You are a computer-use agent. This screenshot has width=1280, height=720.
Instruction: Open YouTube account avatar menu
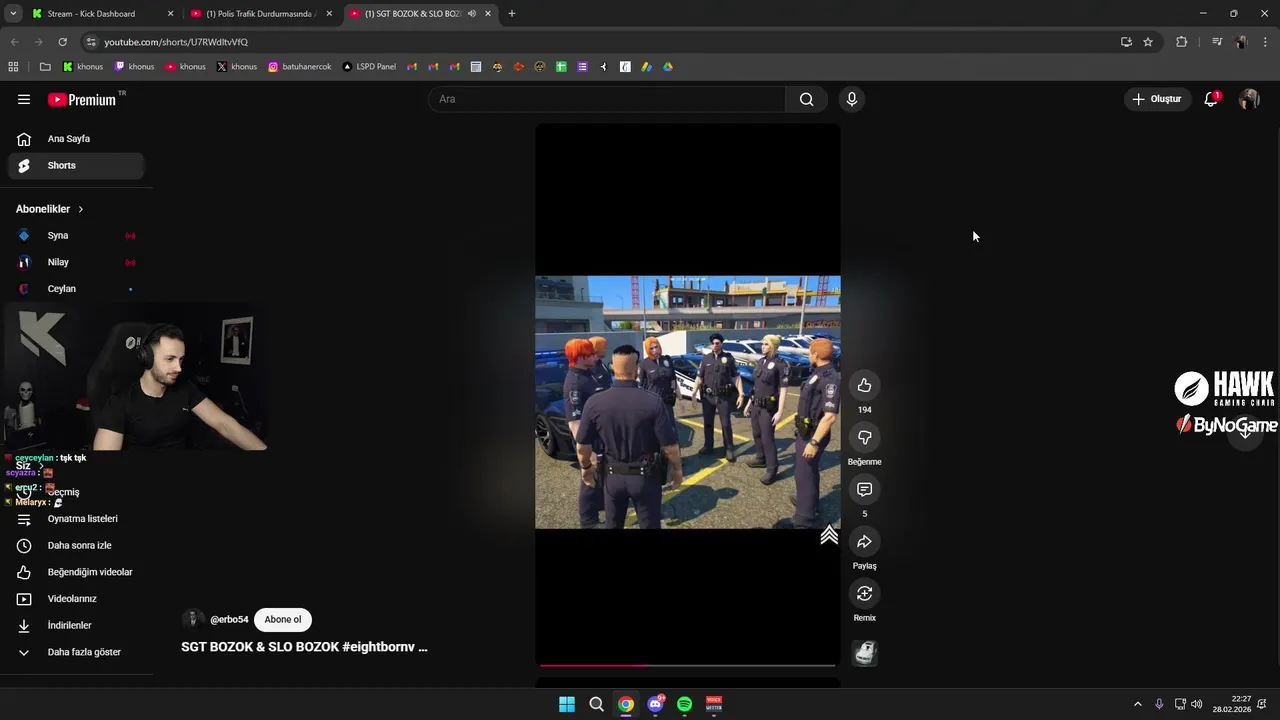tap(1249, 99)
